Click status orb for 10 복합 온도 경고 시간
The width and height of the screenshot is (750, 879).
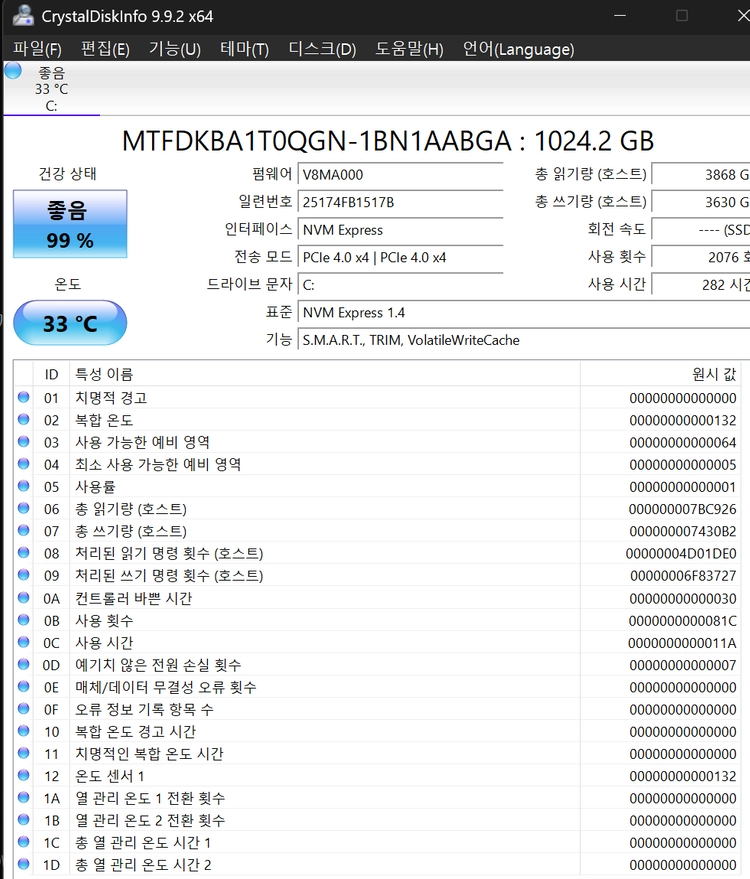(x=24, y=731)
